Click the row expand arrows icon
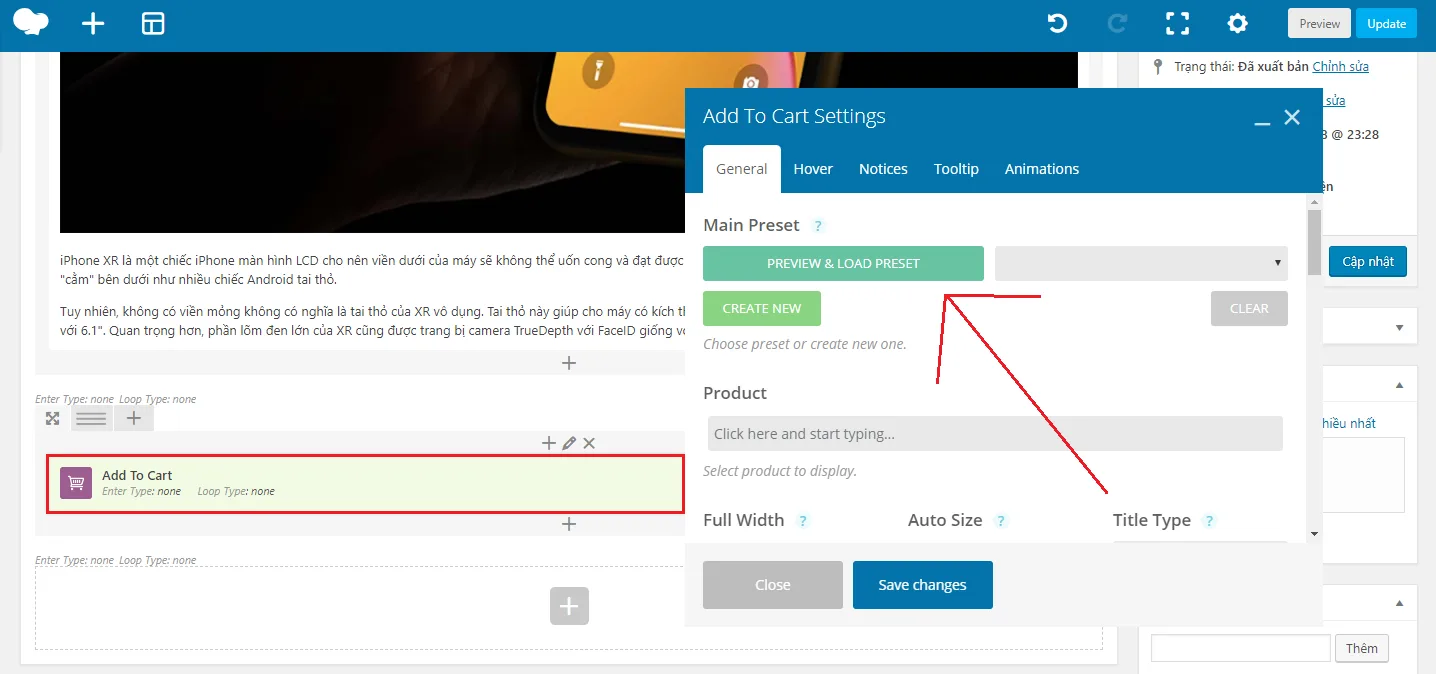 (x=53, y=419)
